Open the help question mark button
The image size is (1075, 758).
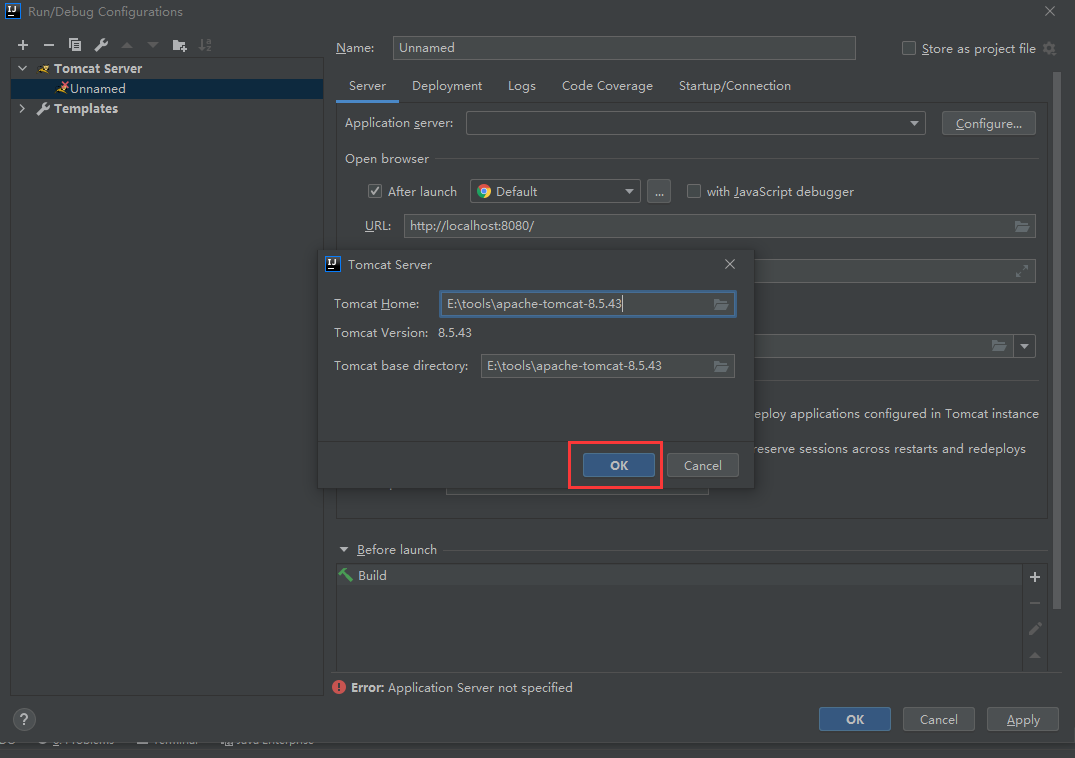click(x=24, y=720)
